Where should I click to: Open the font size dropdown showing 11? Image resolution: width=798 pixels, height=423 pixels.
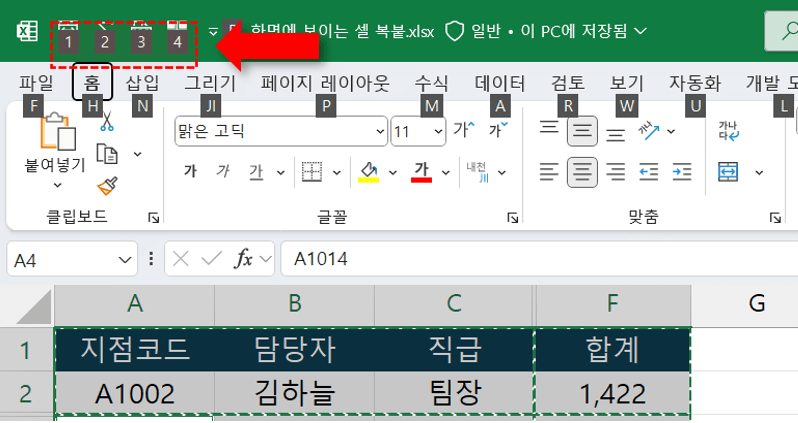click(x=438, y=131)
